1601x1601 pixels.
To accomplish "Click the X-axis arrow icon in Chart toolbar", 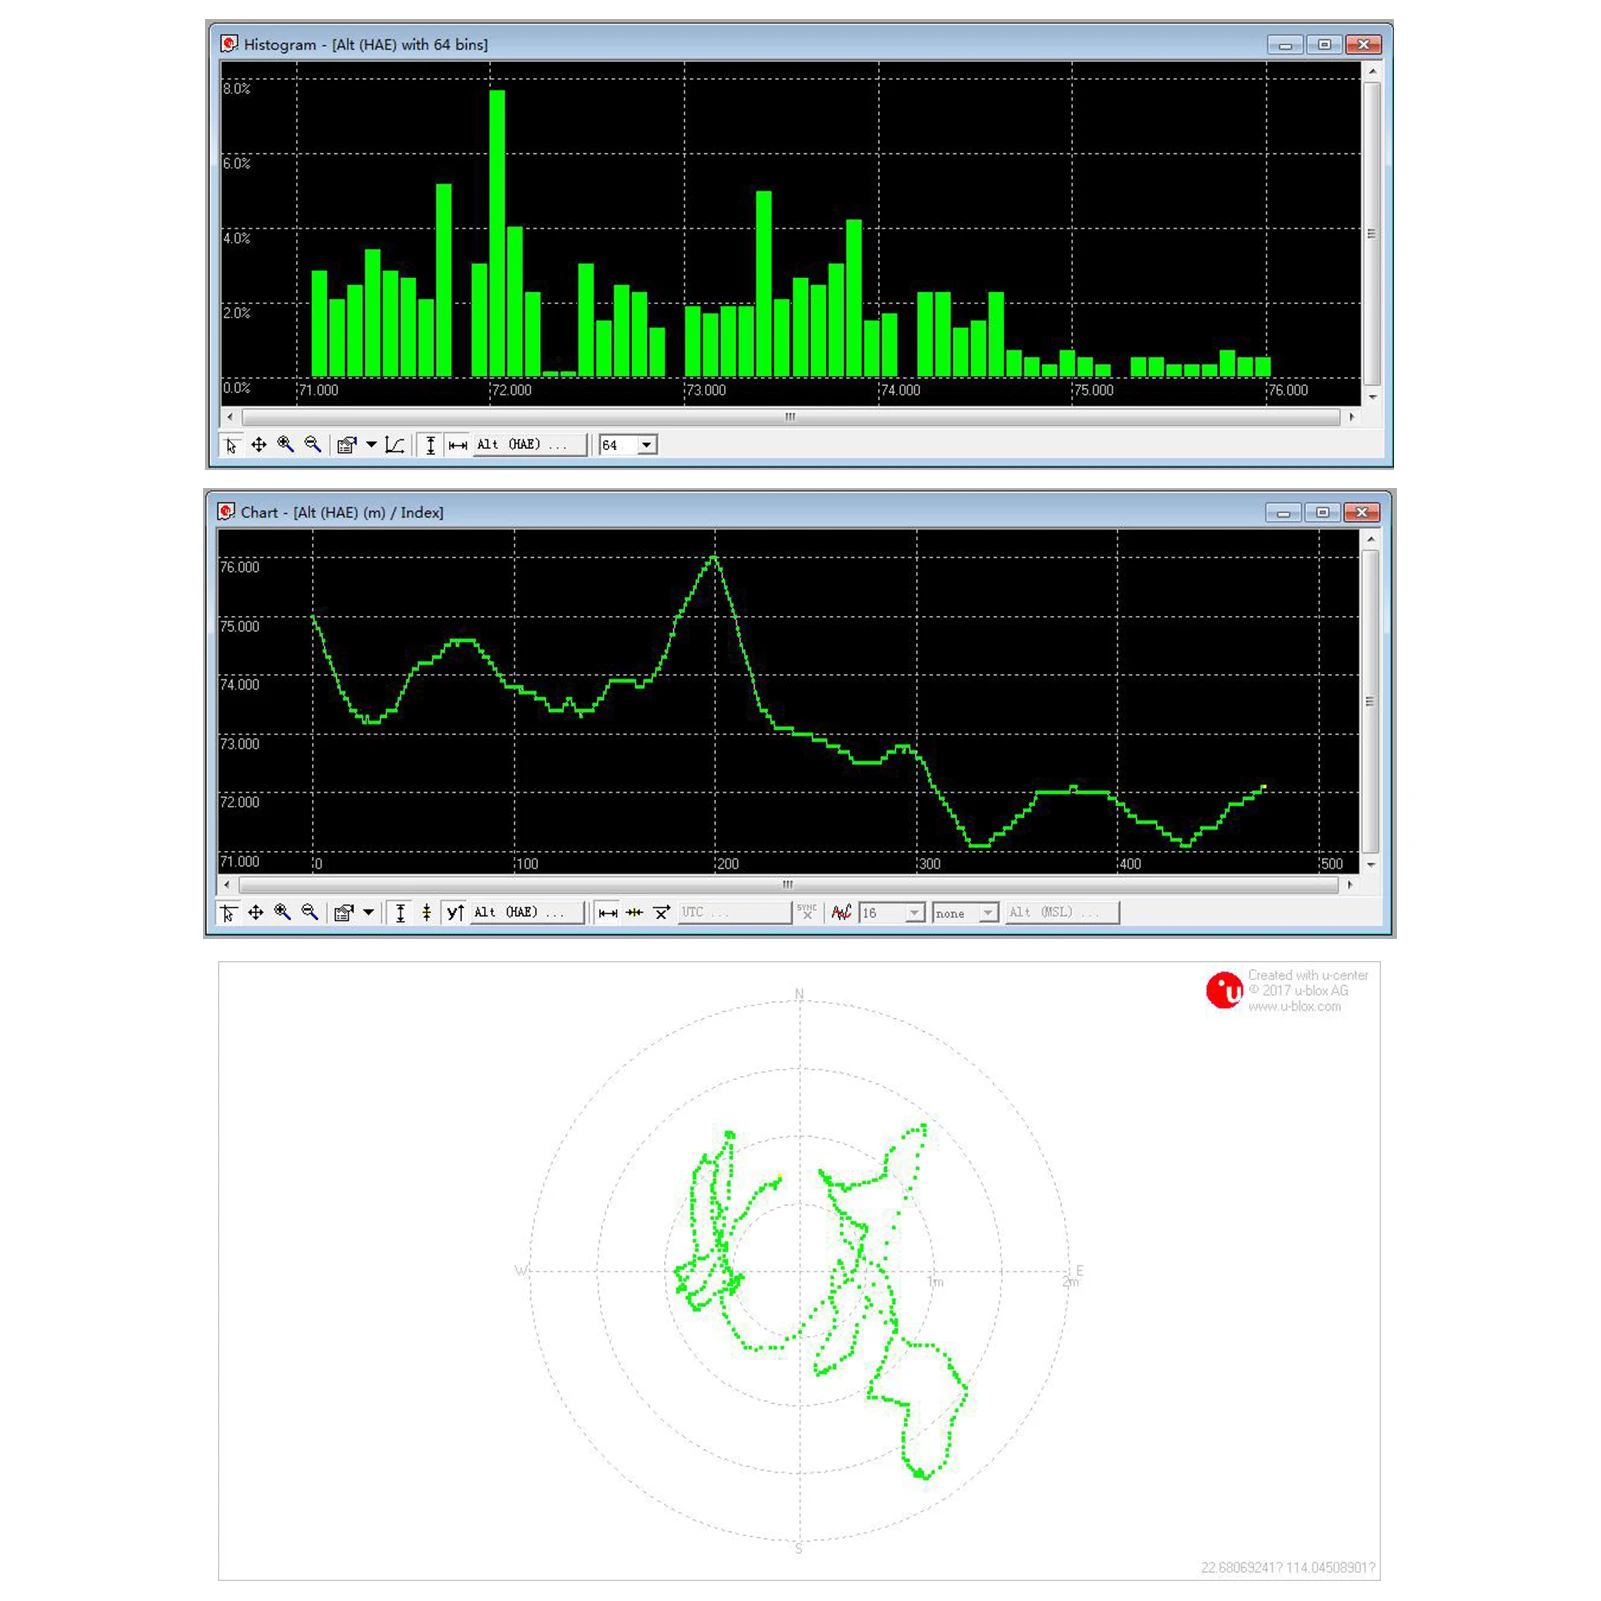I will [661, 912].
